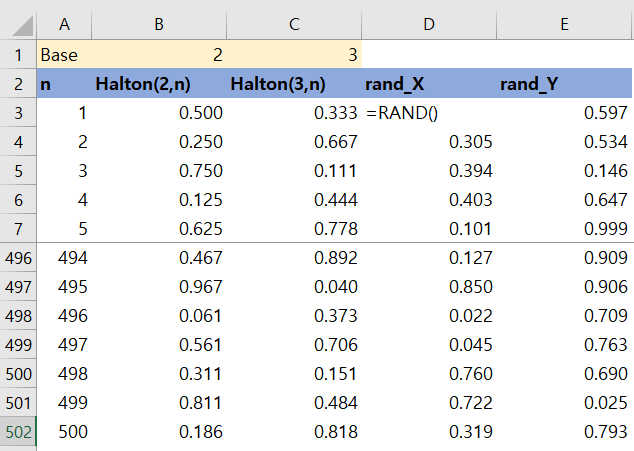The width and height of the screenshot is (634, 451).
Task: Click cell with value 0.444
Action: point(294,200)
